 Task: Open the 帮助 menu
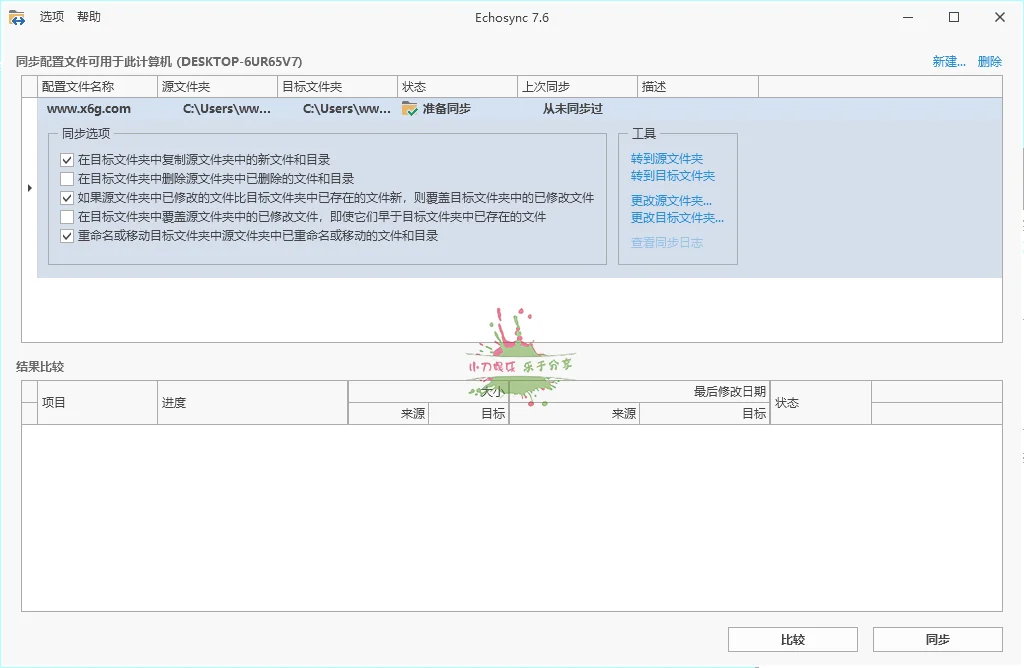(x=89, y=16)
